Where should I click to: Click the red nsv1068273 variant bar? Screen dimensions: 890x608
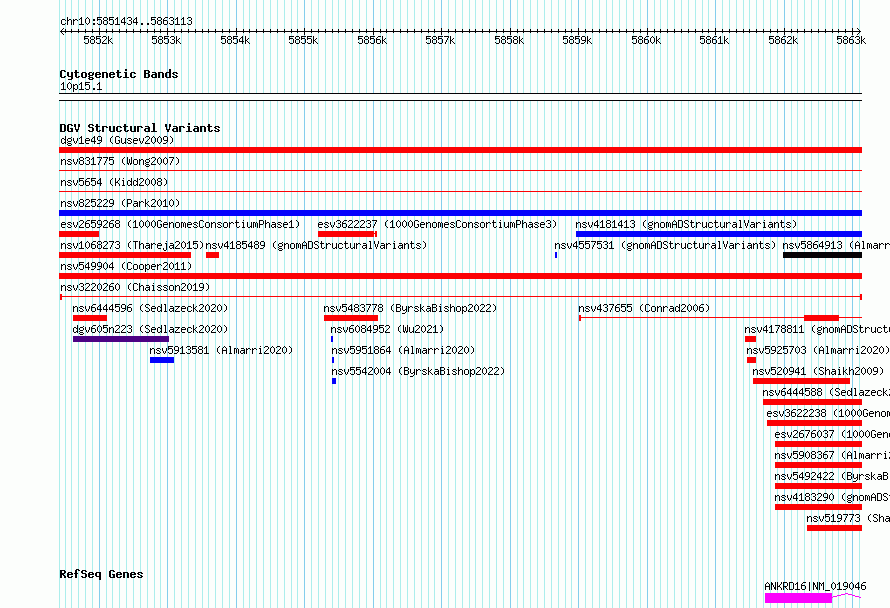(125, 255)
